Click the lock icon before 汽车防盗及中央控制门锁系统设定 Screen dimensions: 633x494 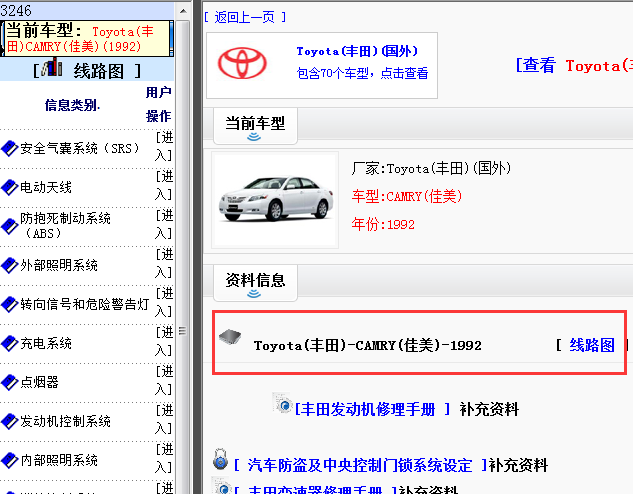[x=220, y=459]
